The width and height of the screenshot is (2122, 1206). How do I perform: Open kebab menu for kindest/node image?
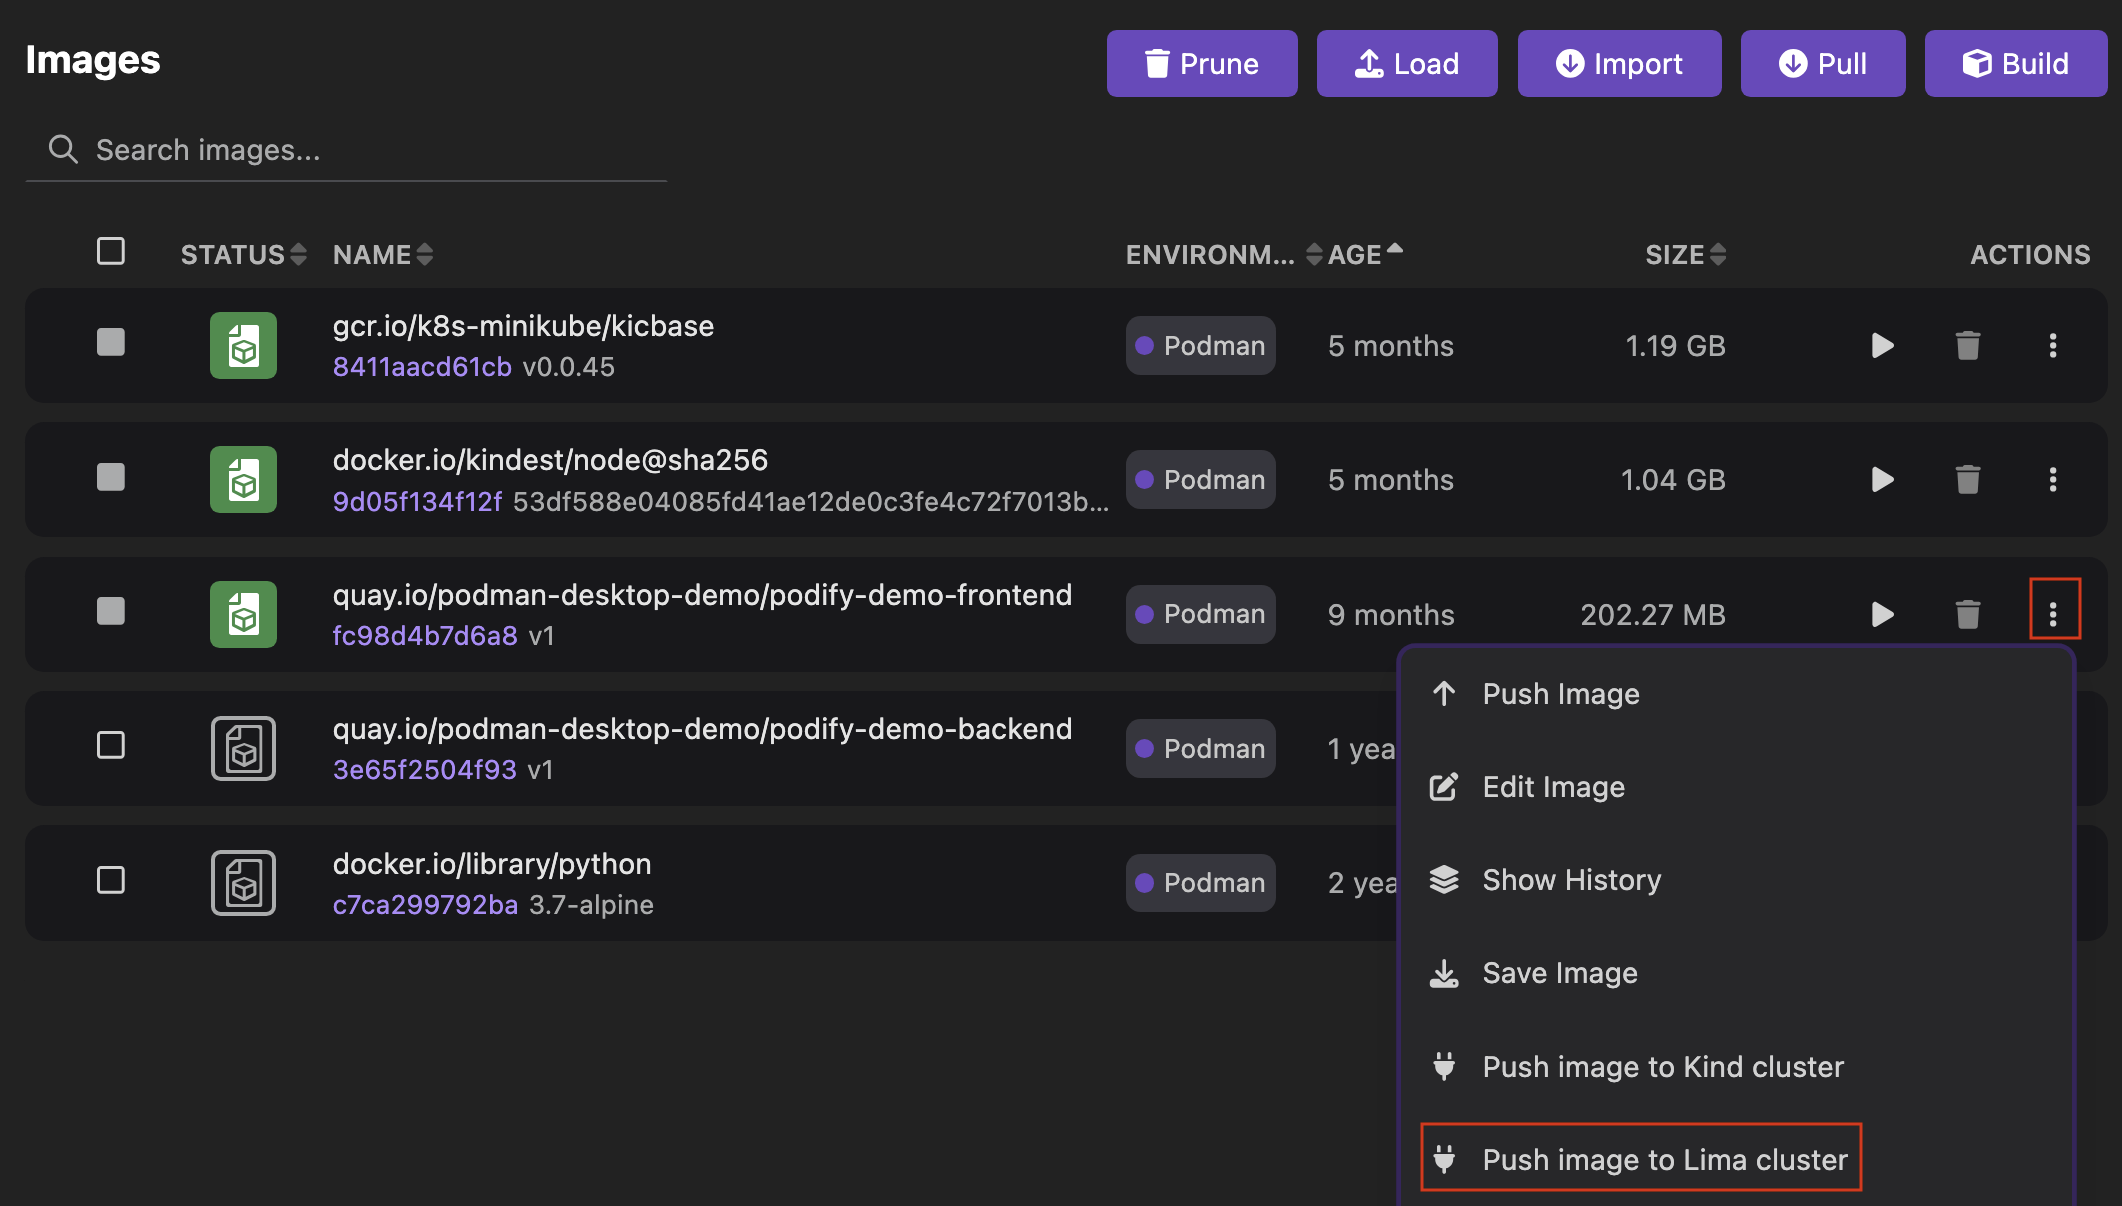coord(2053,480)
